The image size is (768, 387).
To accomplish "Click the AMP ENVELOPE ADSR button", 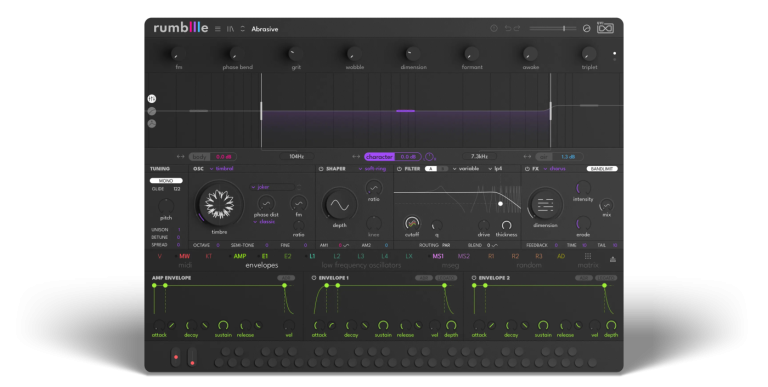I will click(286, 278).
